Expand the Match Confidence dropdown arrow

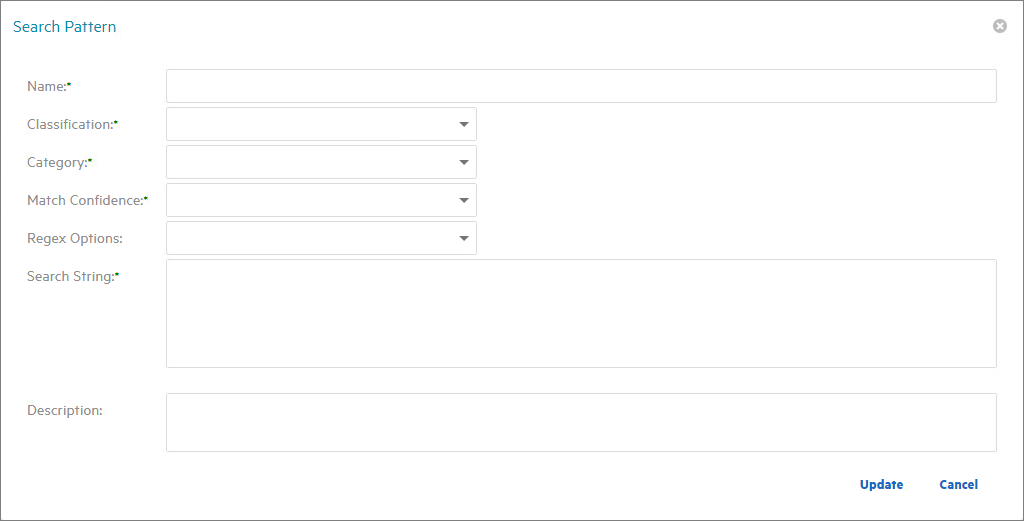click(x=464, y=200)
